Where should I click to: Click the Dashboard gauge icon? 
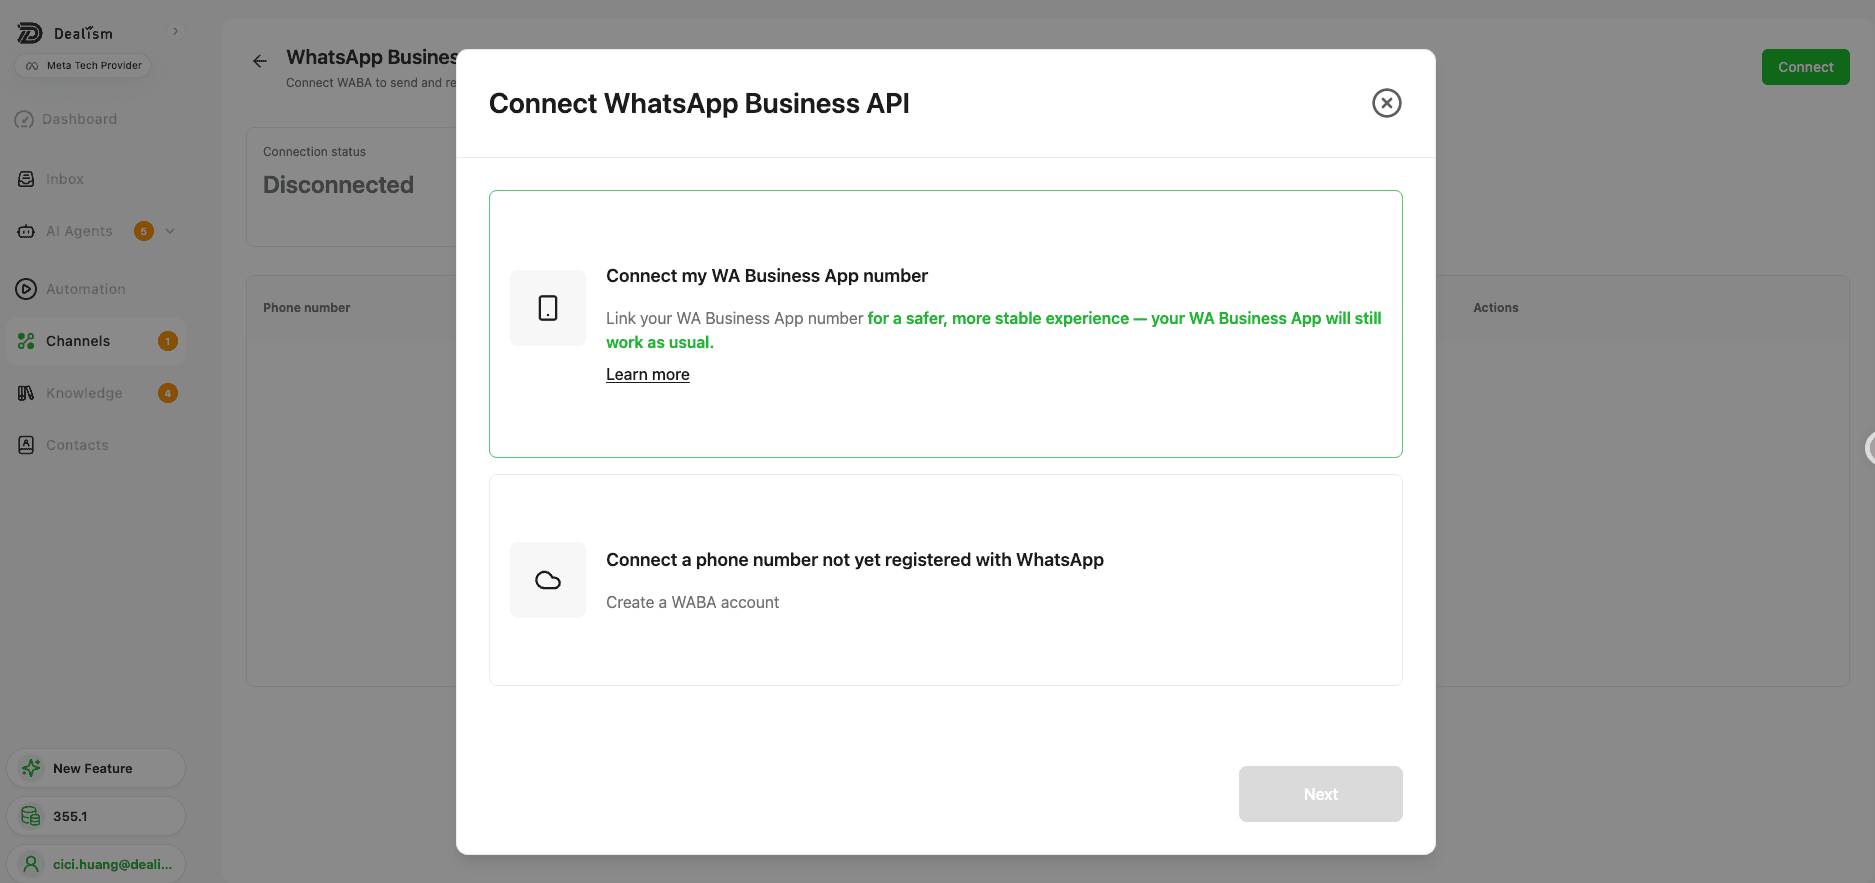click(x=25, y=120)
